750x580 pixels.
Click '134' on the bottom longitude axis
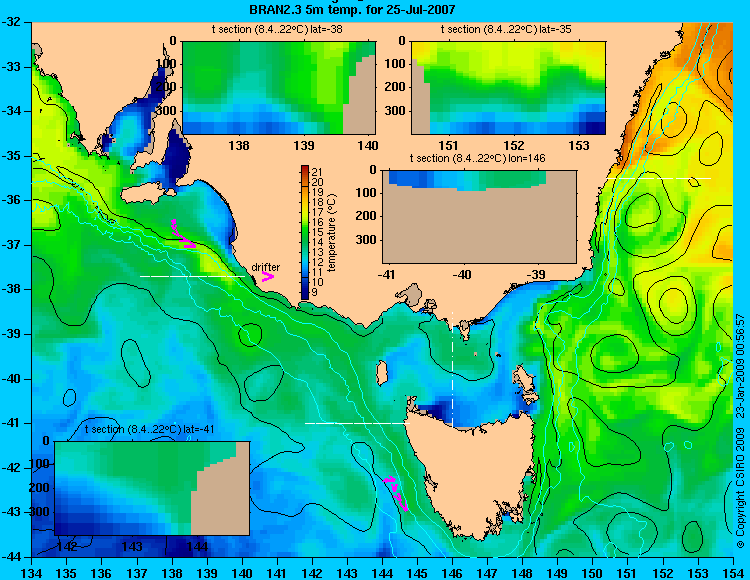(x=32, y=573)
